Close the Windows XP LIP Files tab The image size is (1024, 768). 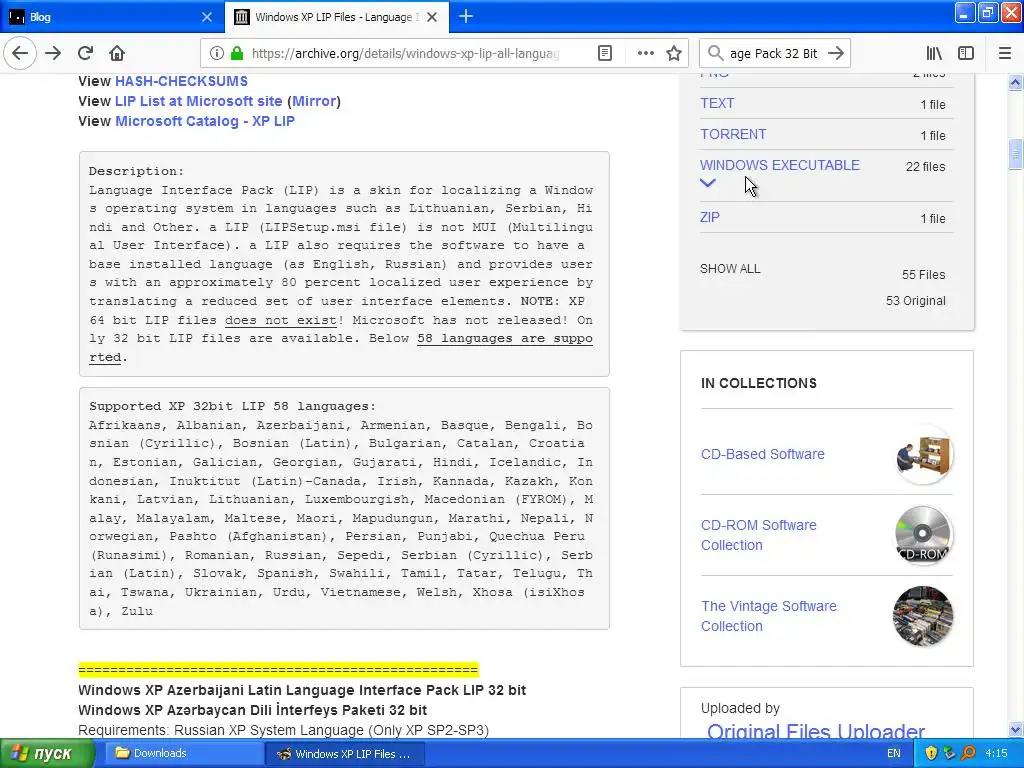(x=432, y=17)
